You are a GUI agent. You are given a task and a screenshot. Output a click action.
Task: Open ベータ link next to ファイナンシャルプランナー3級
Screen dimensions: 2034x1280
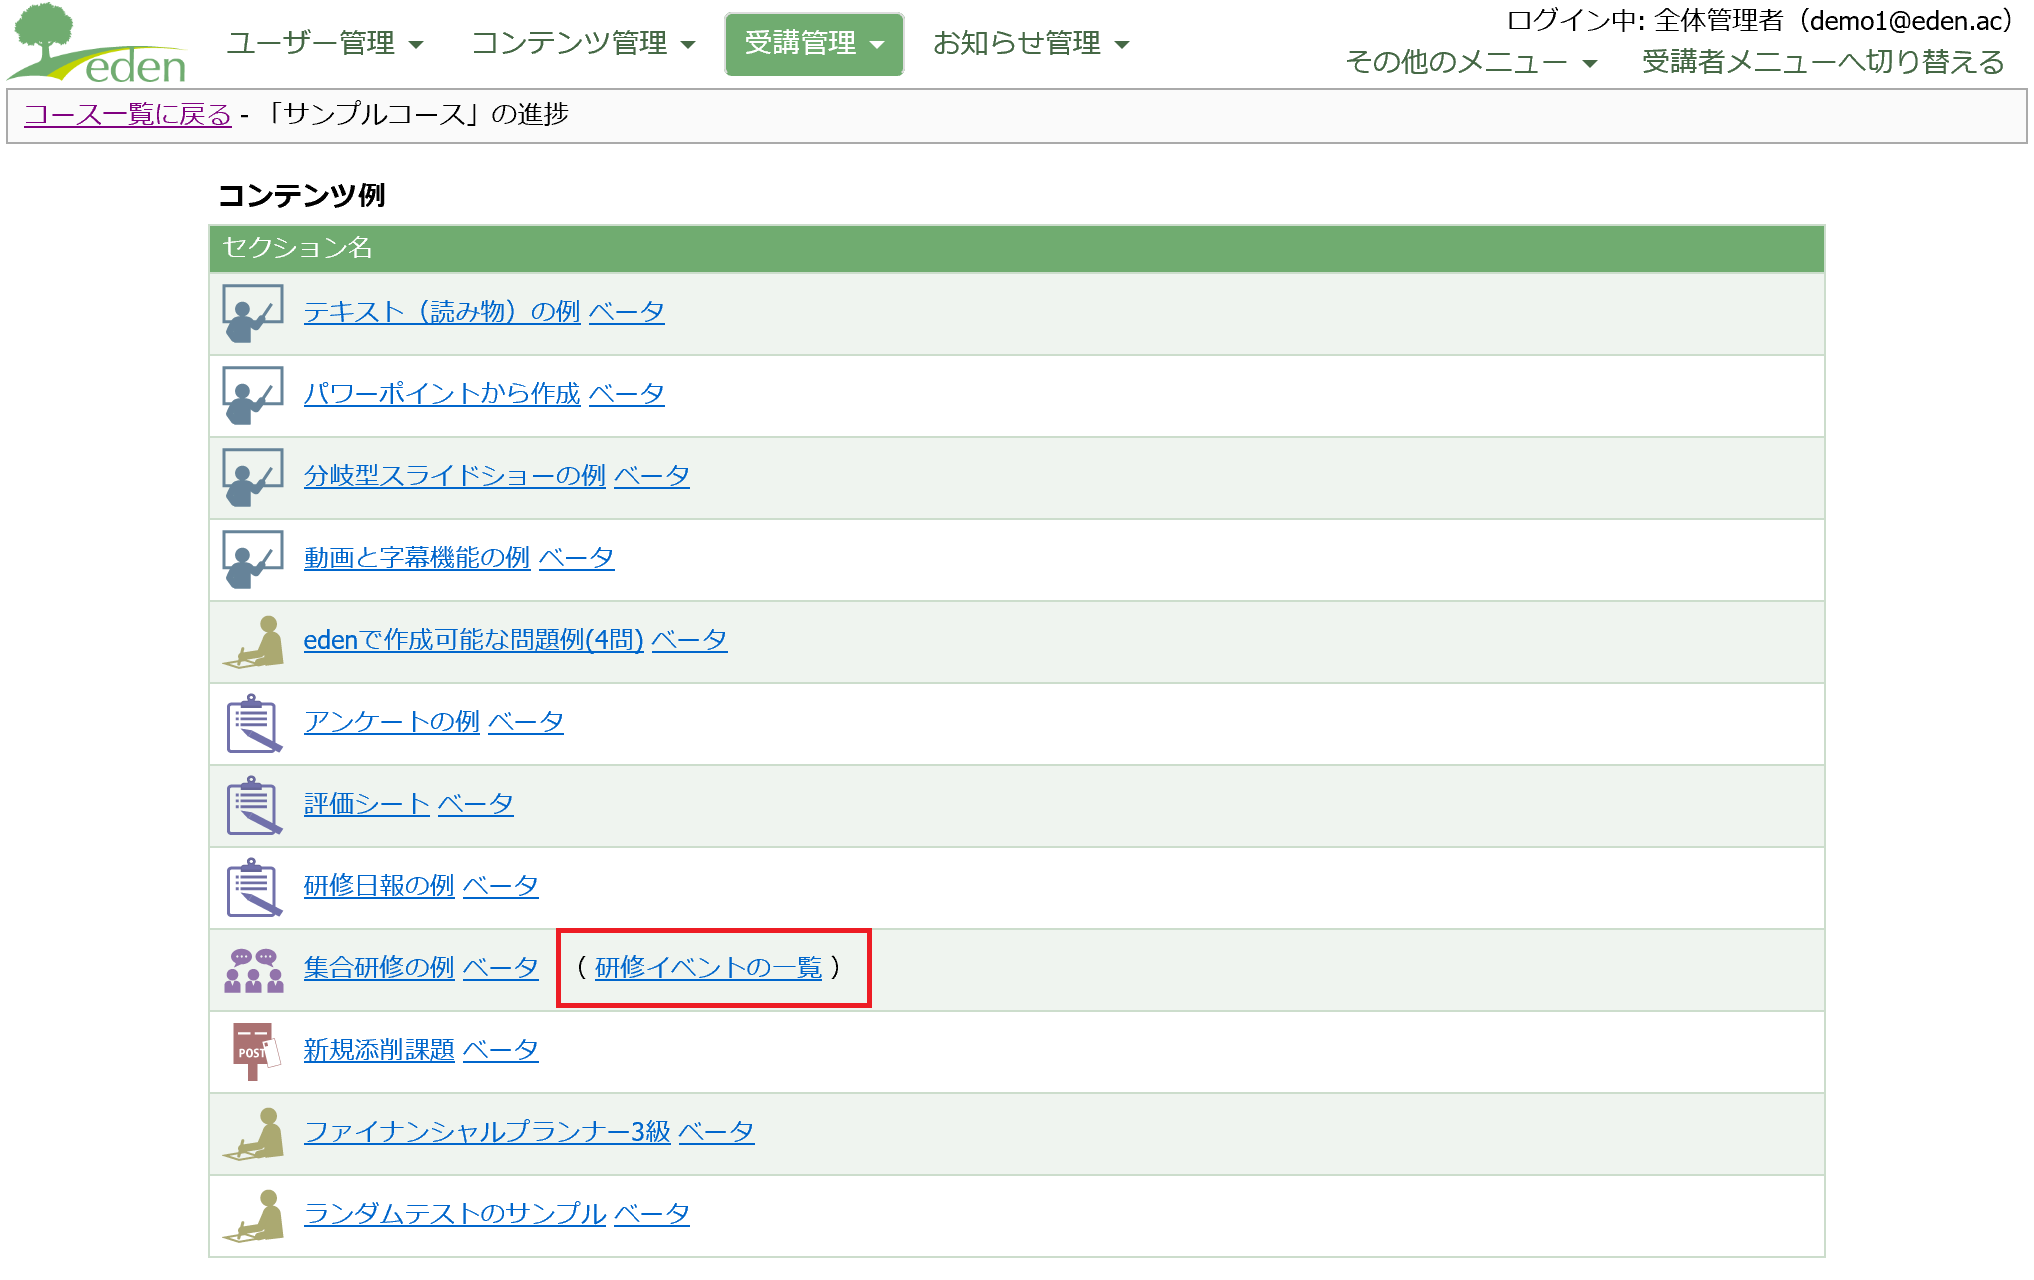point(716,1131)
